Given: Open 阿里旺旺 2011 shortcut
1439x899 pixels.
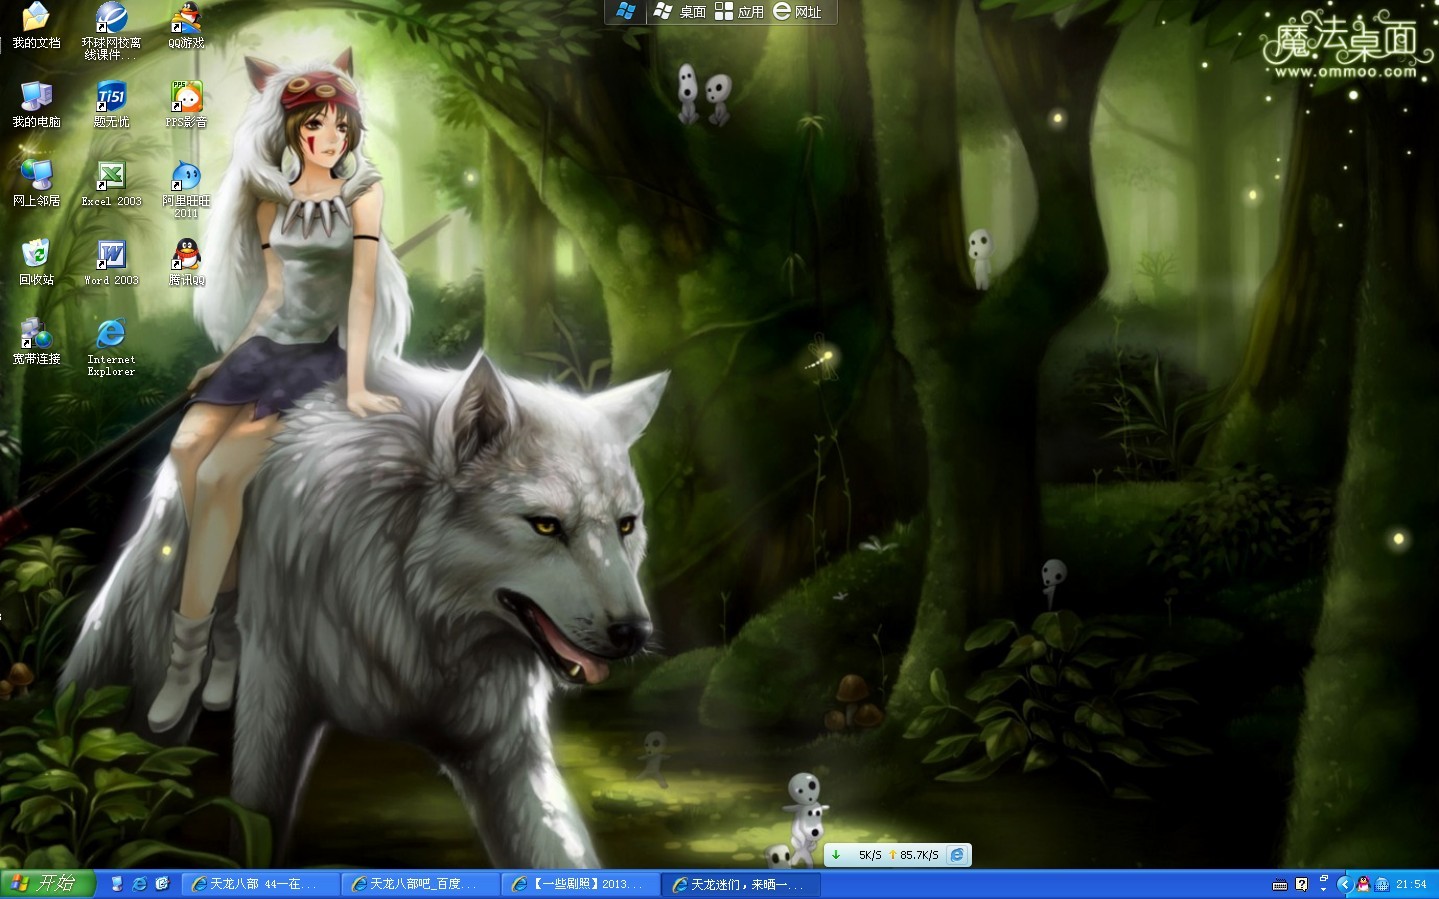Looking at the screenshot, I should [186, 189].
